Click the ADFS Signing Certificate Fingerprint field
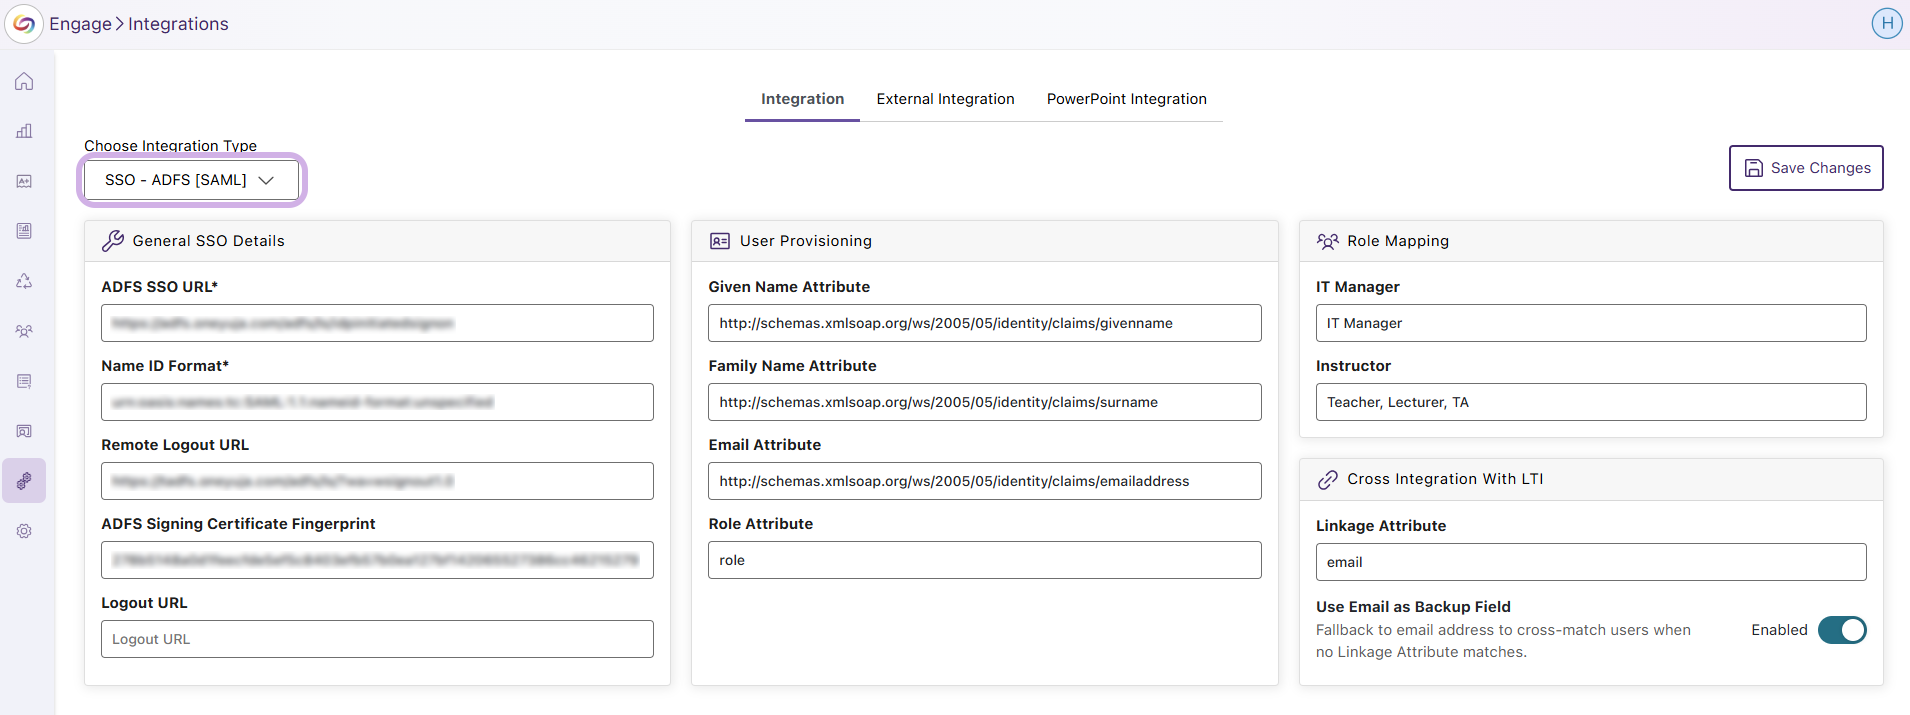The height and width of the screenshot is (715, 1910). (377, 560)
